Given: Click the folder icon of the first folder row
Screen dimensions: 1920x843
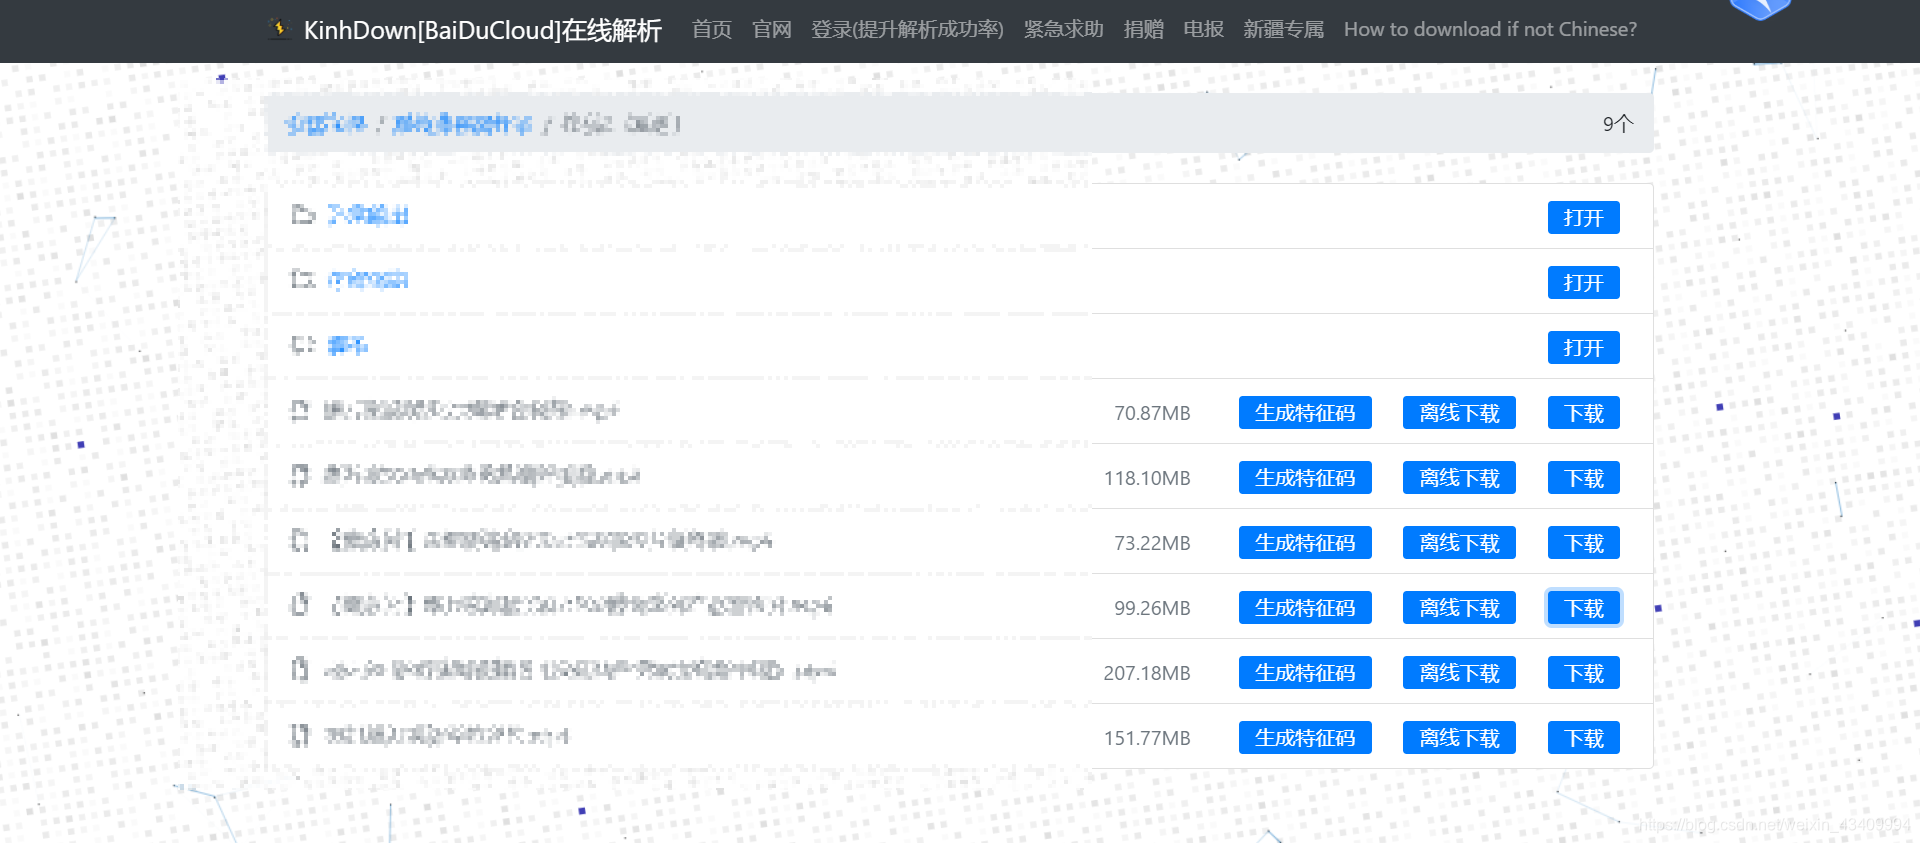Looking at the screenshot, I should [303, 215].
